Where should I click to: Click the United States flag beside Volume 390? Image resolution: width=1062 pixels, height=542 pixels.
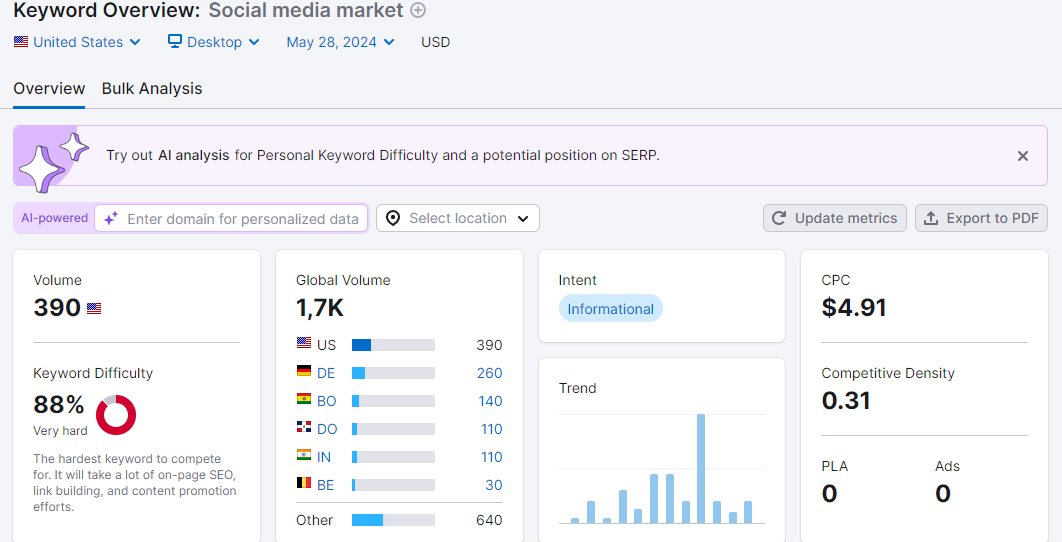tap(94, 308)
